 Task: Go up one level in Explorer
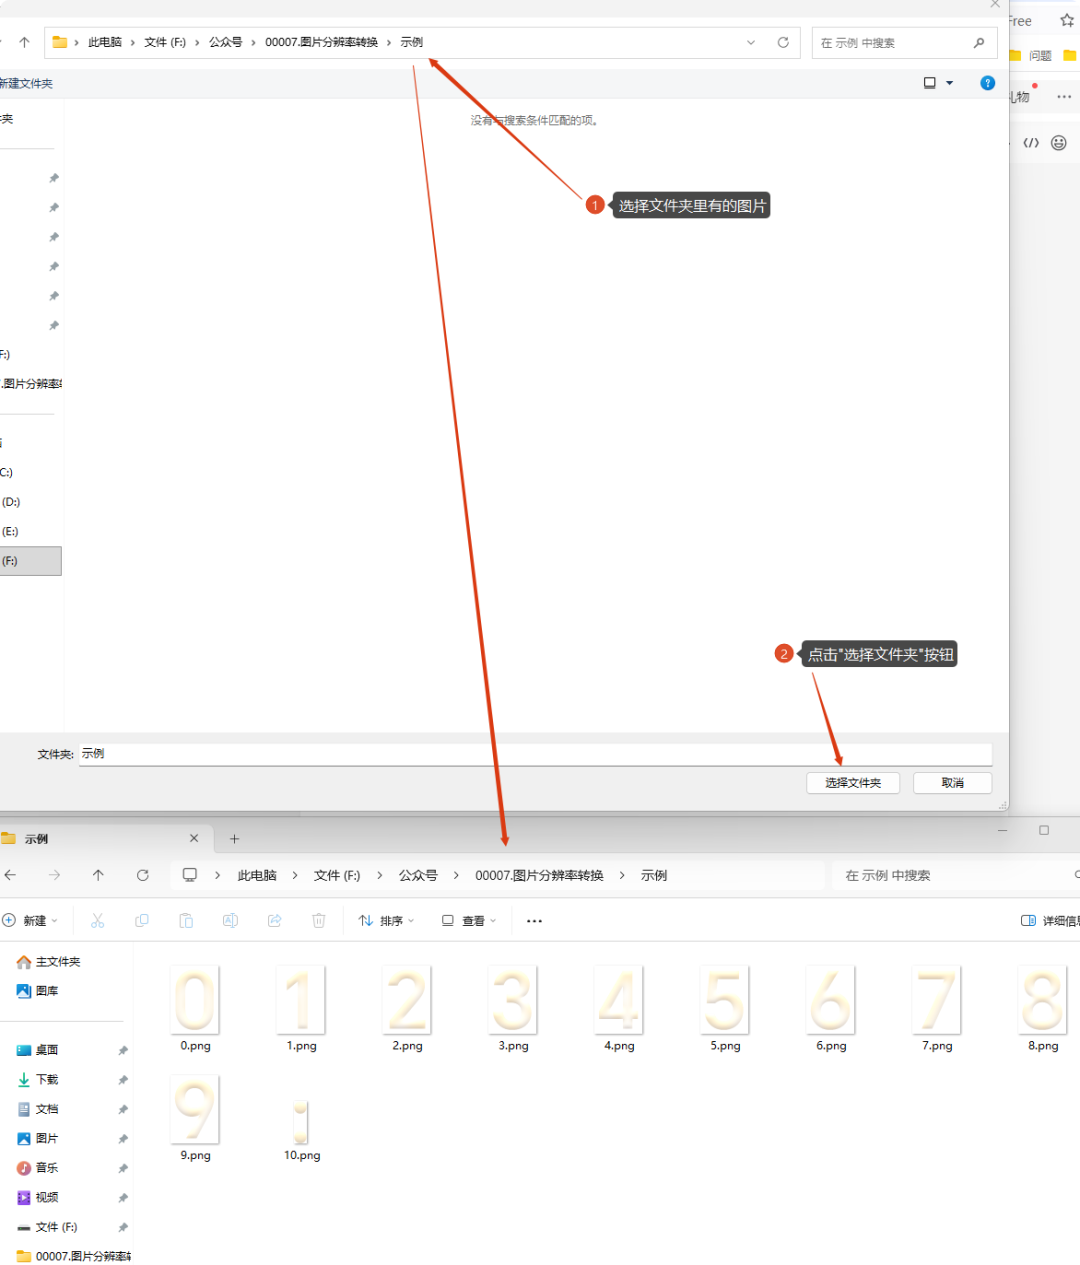click(98, 875)
